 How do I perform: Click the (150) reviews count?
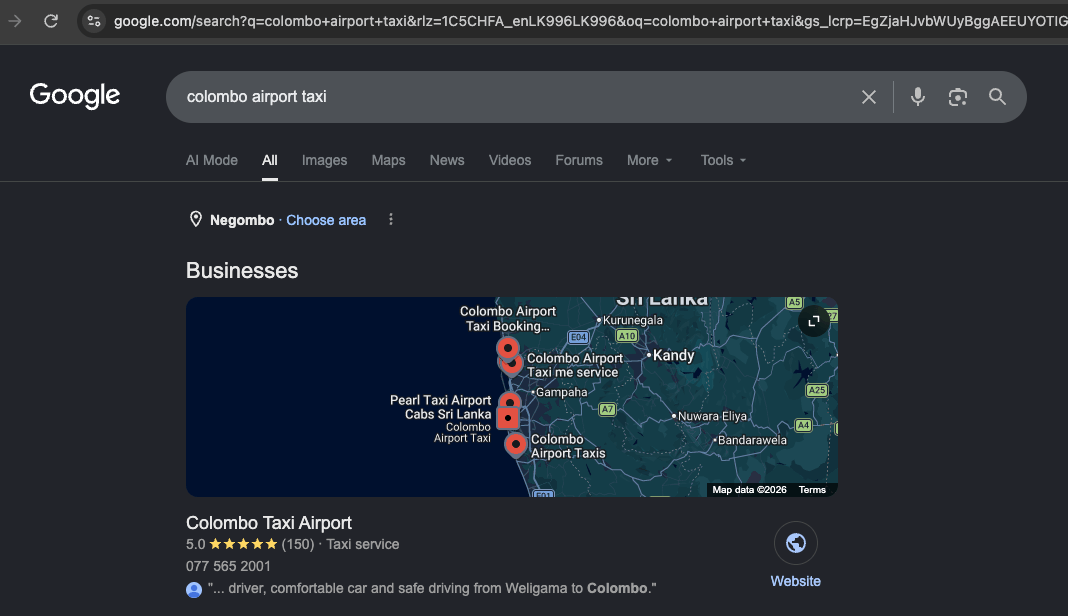[x=298, y=544]
